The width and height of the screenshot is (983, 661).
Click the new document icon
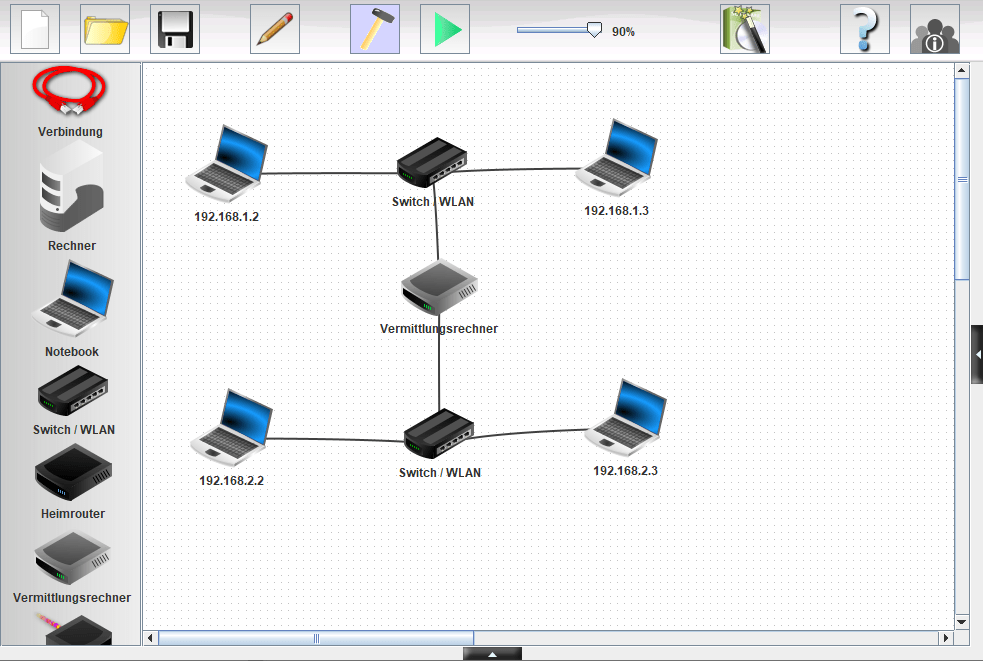(x=35, y=29)
